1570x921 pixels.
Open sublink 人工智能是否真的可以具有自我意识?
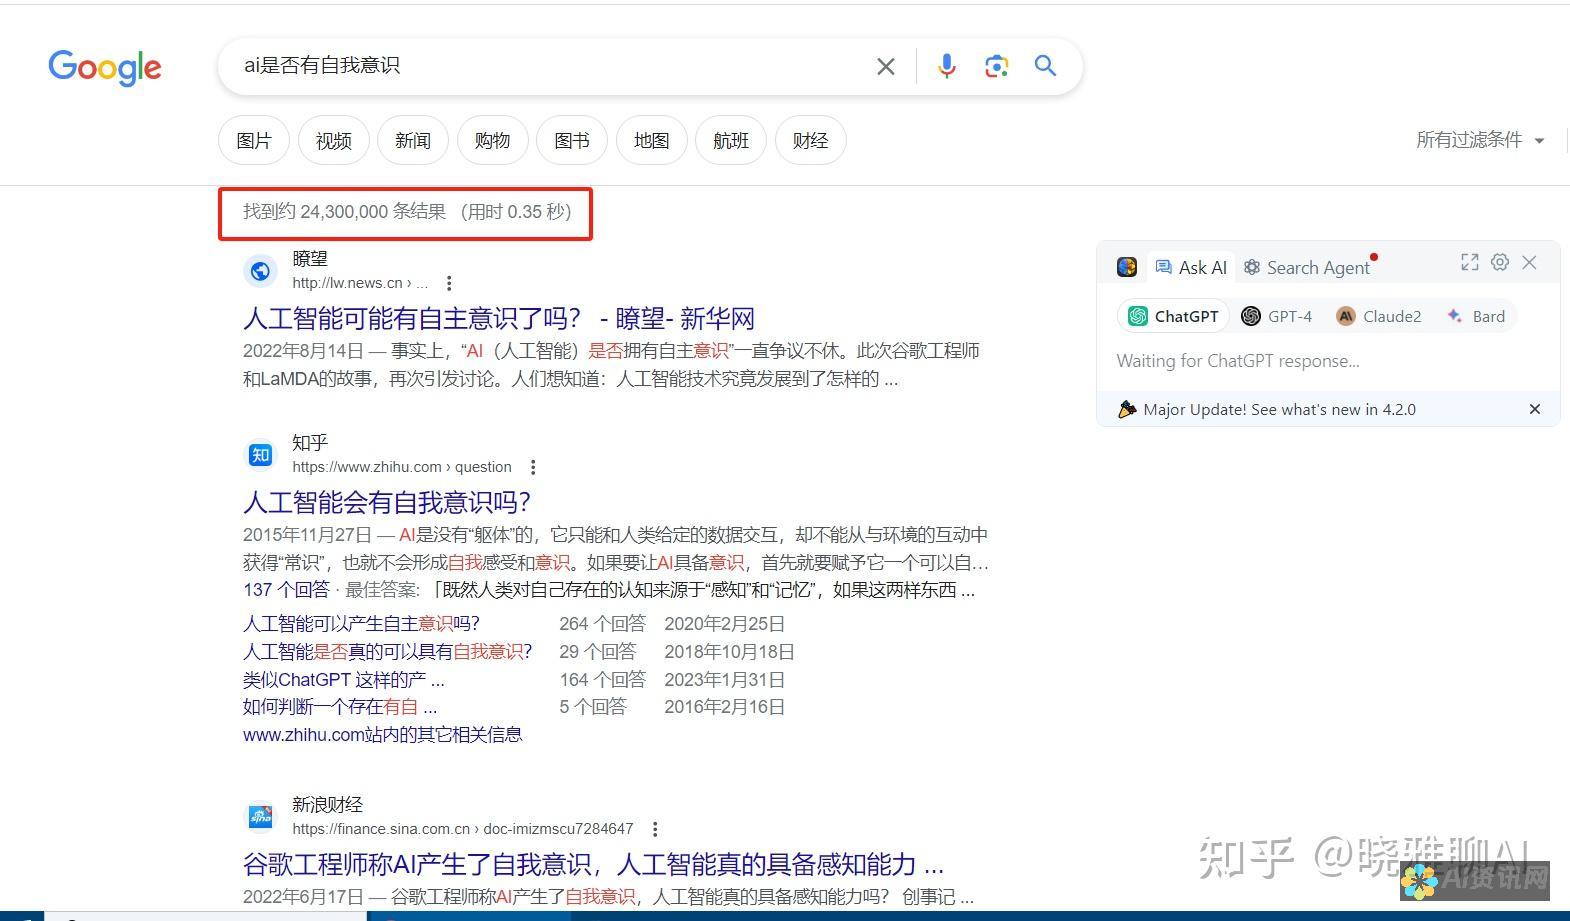[388, 652]
